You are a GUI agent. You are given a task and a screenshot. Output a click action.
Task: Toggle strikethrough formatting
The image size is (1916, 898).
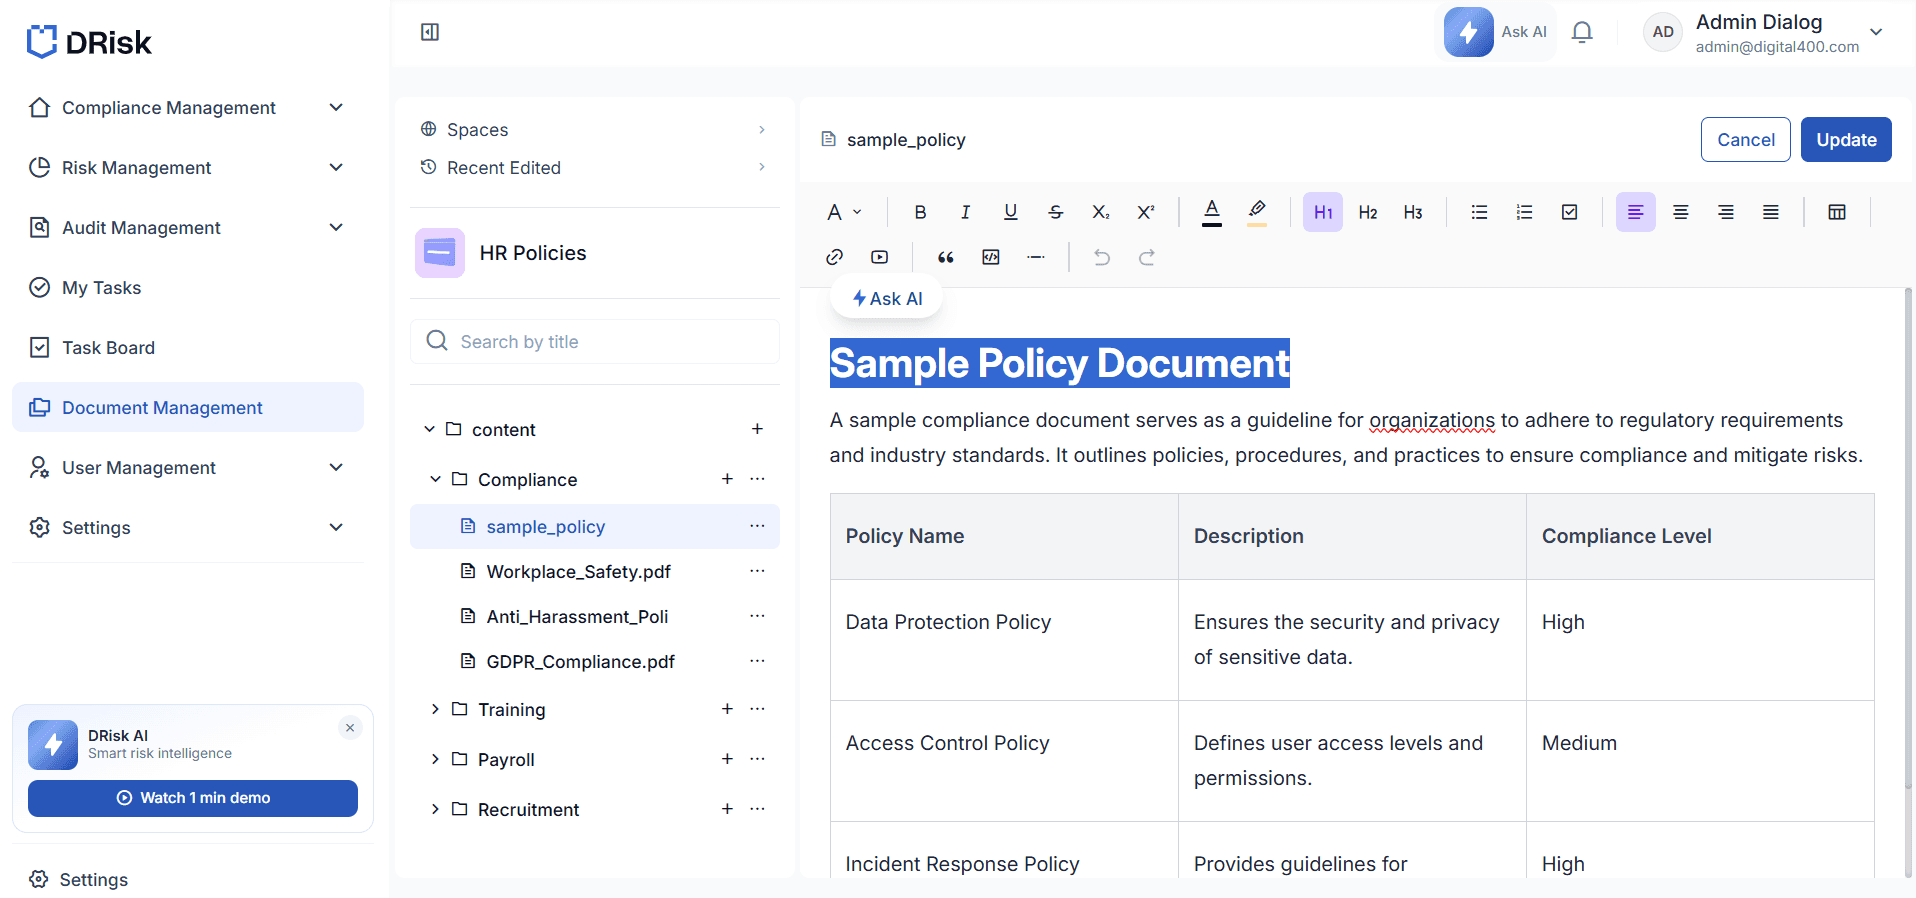click(1055, 212)
